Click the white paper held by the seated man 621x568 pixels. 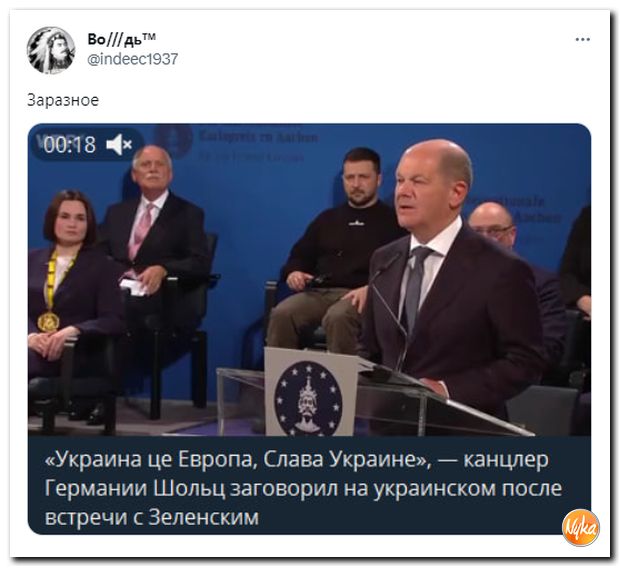click(x=136, y=287)
